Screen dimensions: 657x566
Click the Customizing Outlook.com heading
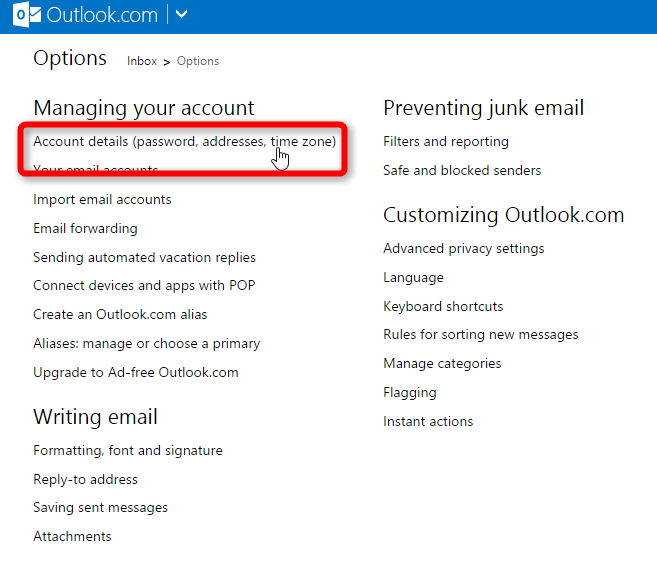coord(504,215)
